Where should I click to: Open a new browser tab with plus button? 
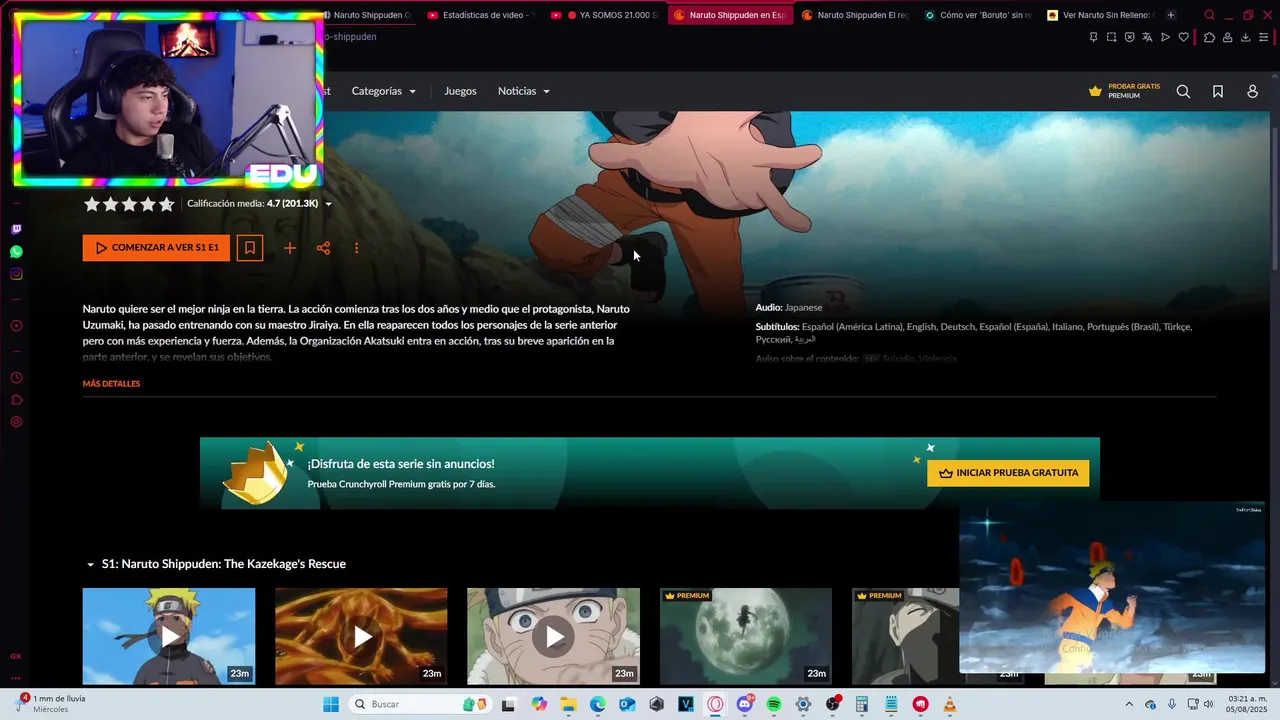[1171, 15]
